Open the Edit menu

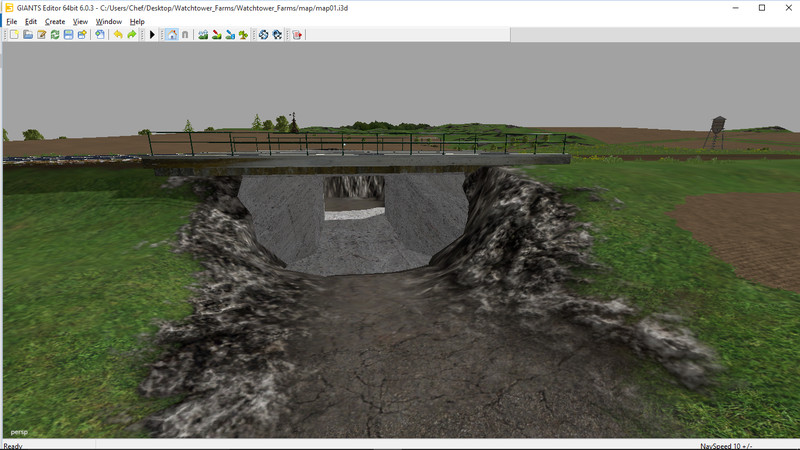coord(31,21)
